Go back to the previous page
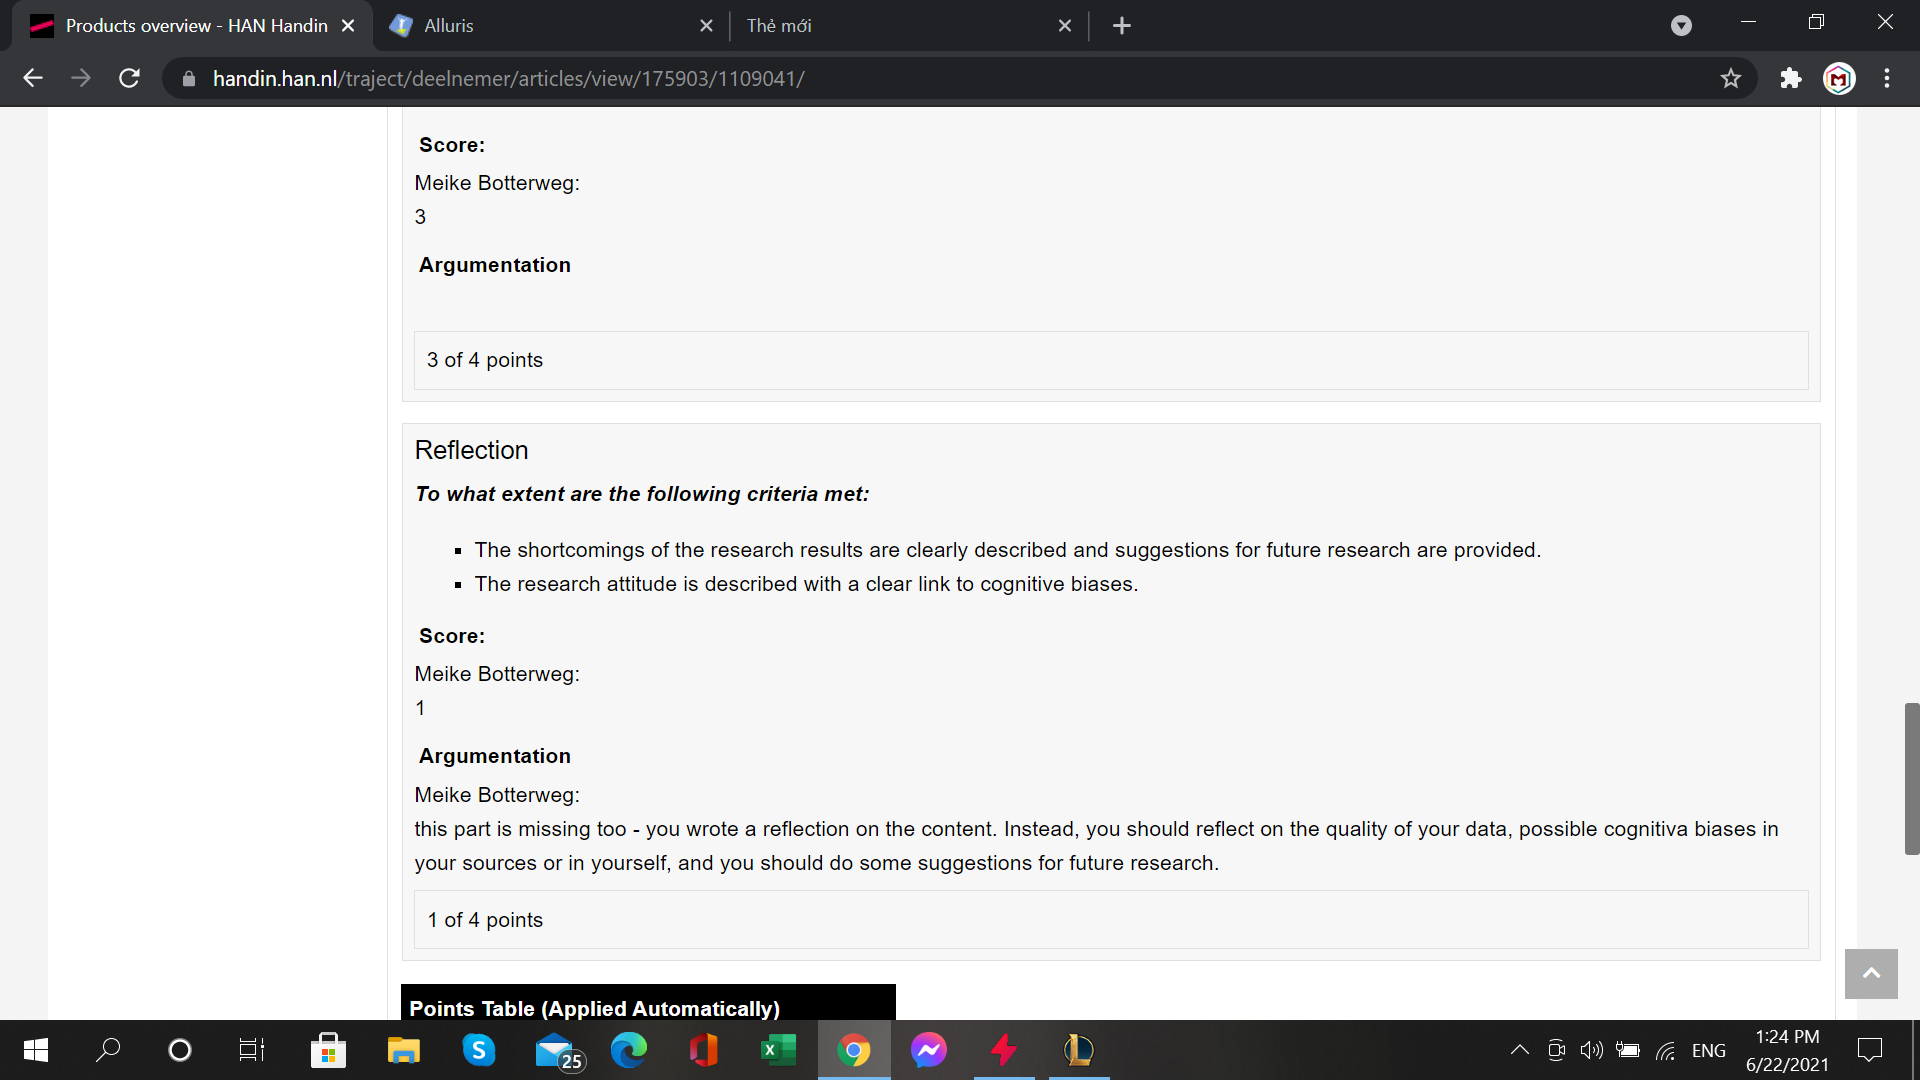The height and width of the screenshot is (1080, 1920). point(33,78)
